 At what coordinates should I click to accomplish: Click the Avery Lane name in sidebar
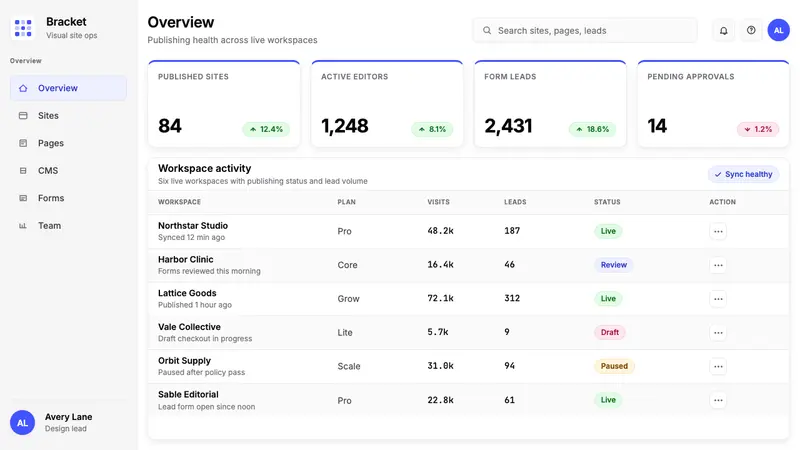(x=68, y=417)
